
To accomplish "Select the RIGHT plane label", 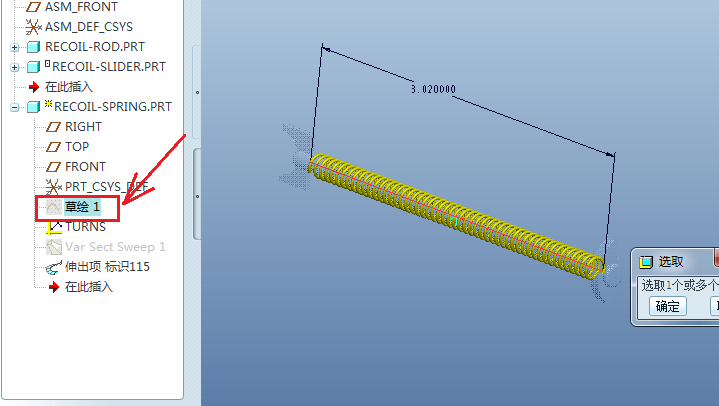I will click(x=83, y=127).
